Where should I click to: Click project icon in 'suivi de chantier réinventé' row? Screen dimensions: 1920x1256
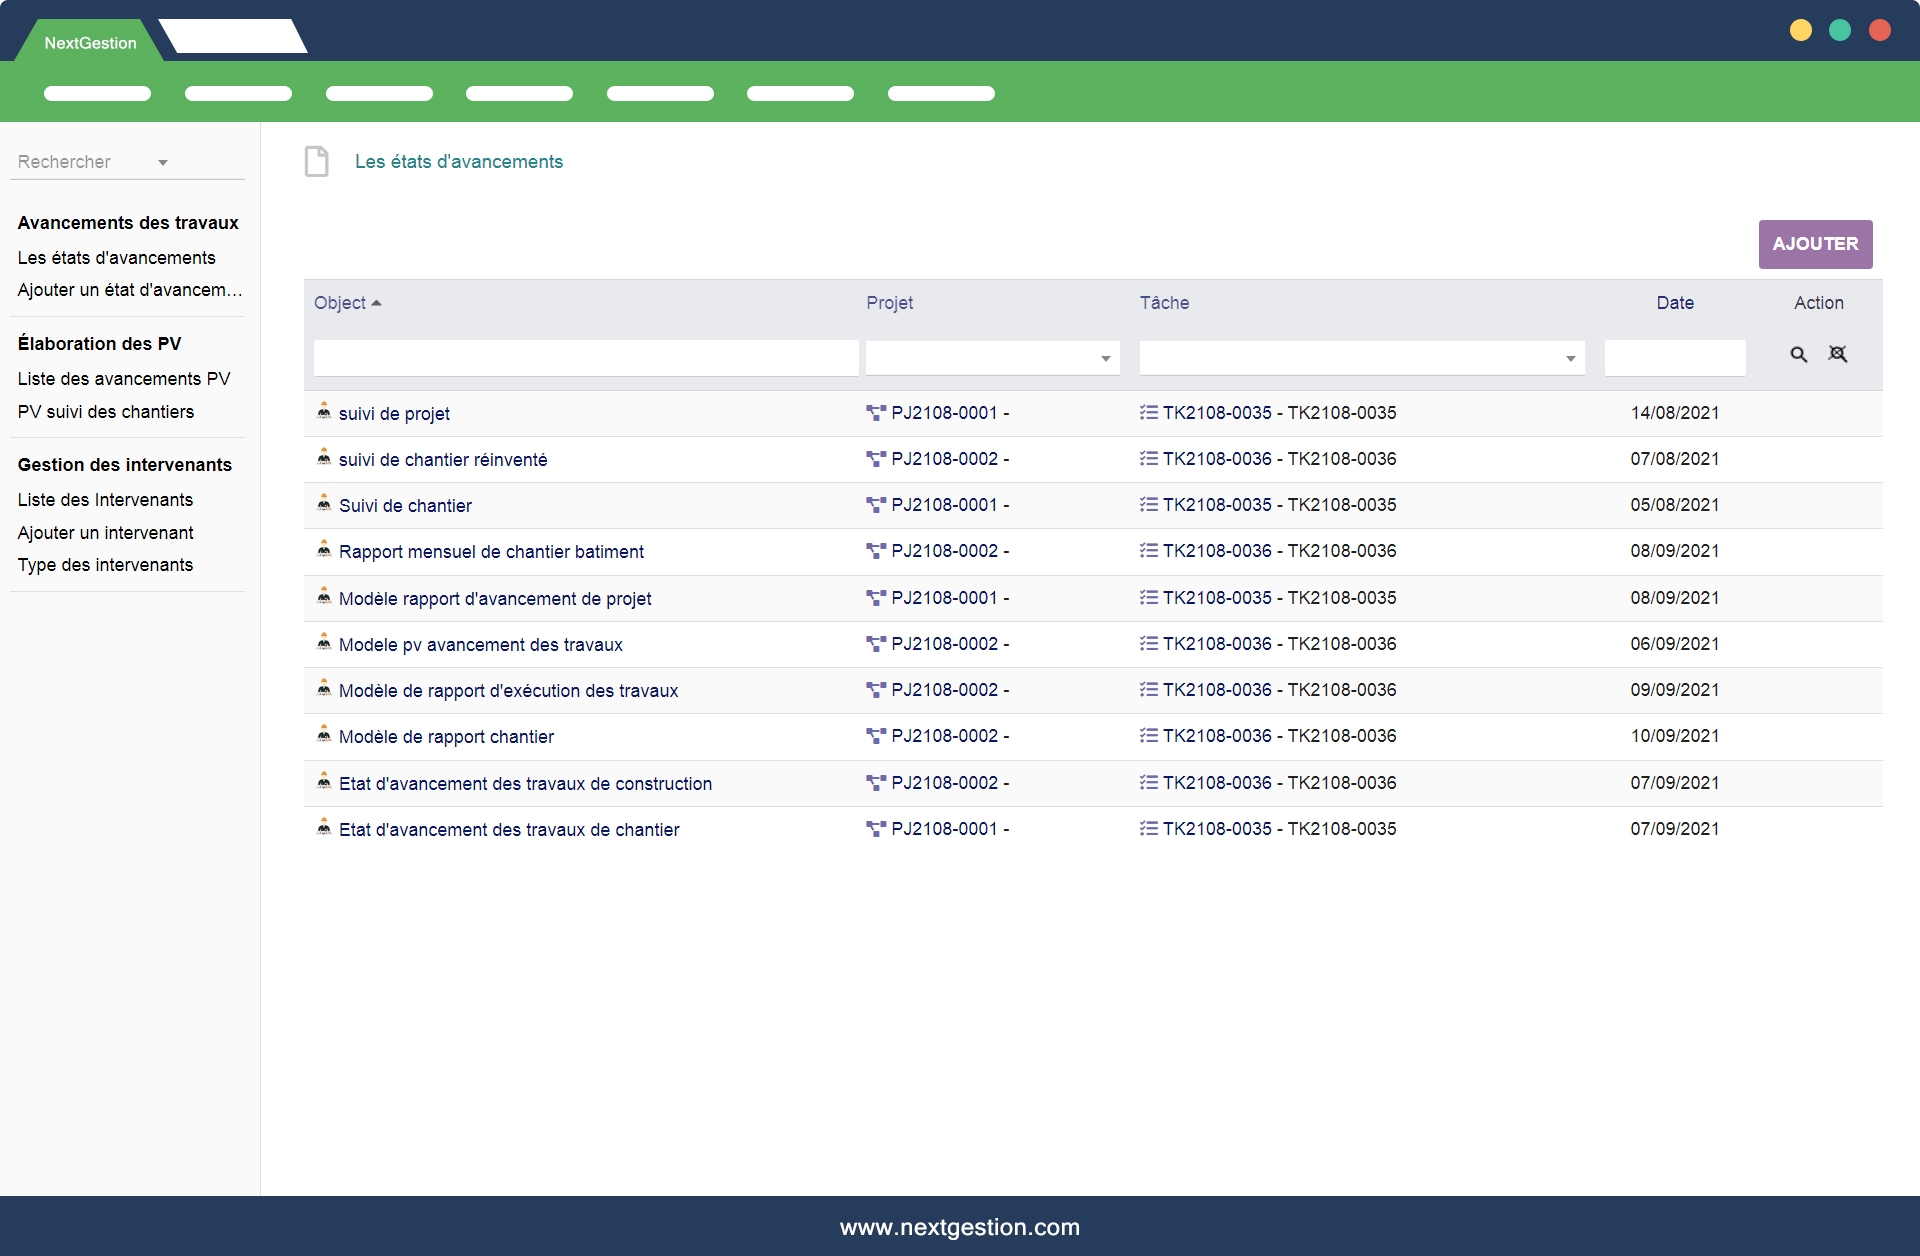(876, 459)
